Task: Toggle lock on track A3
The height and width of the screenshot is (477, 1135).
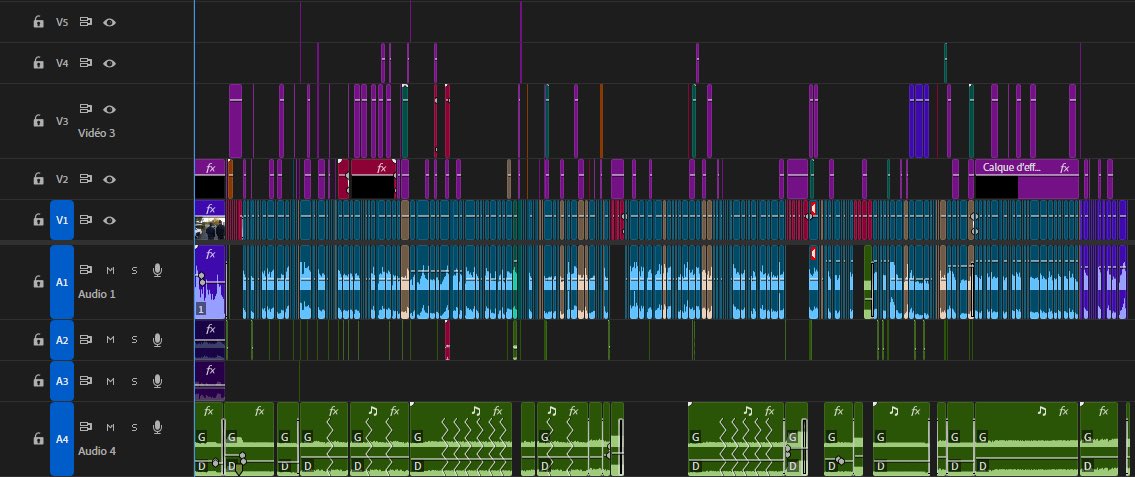Action: coord(38,381)
